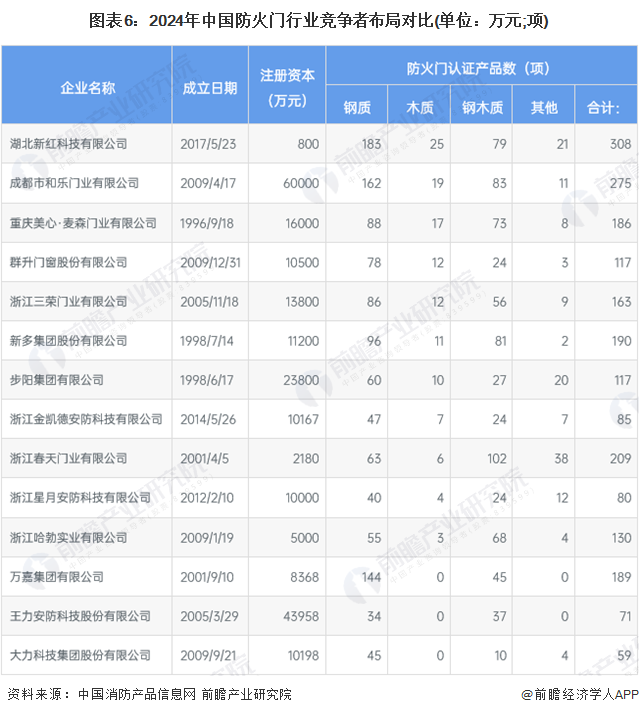Click steel count '183' for 湖北新红科技
Image resolution: width=639 pixels, height=715 pixels.
(x=371, y=144)
